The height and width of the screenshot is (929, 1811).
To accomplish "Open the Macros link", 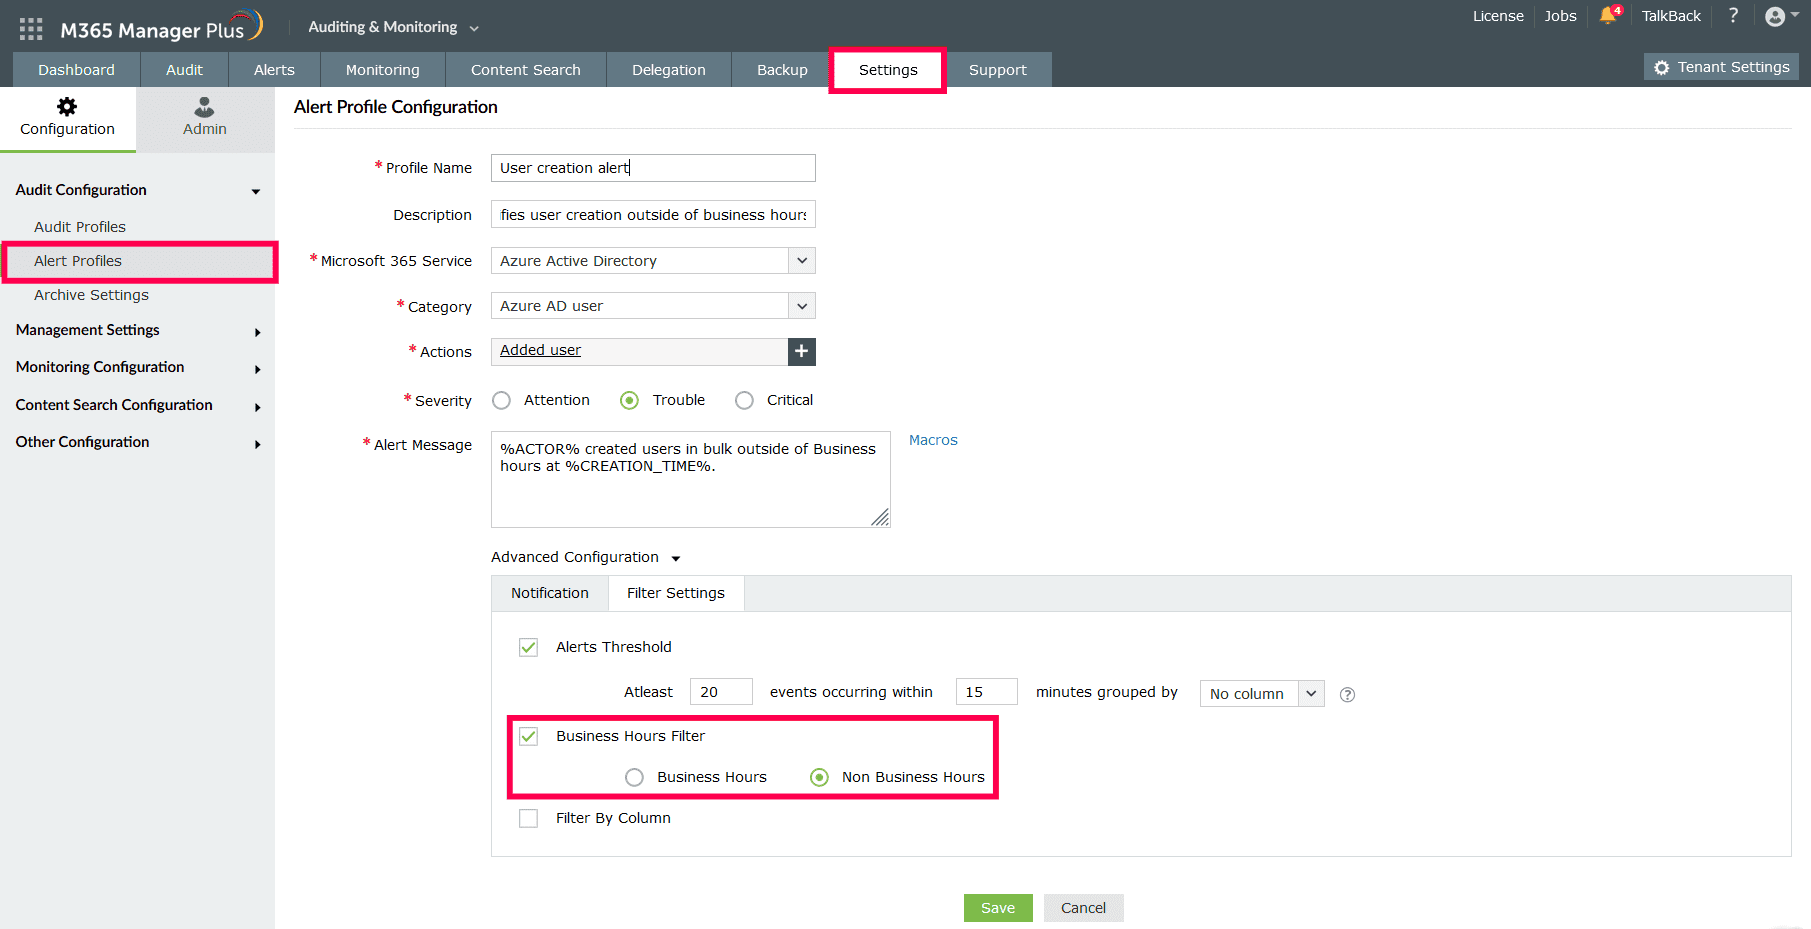I will 933,440.
